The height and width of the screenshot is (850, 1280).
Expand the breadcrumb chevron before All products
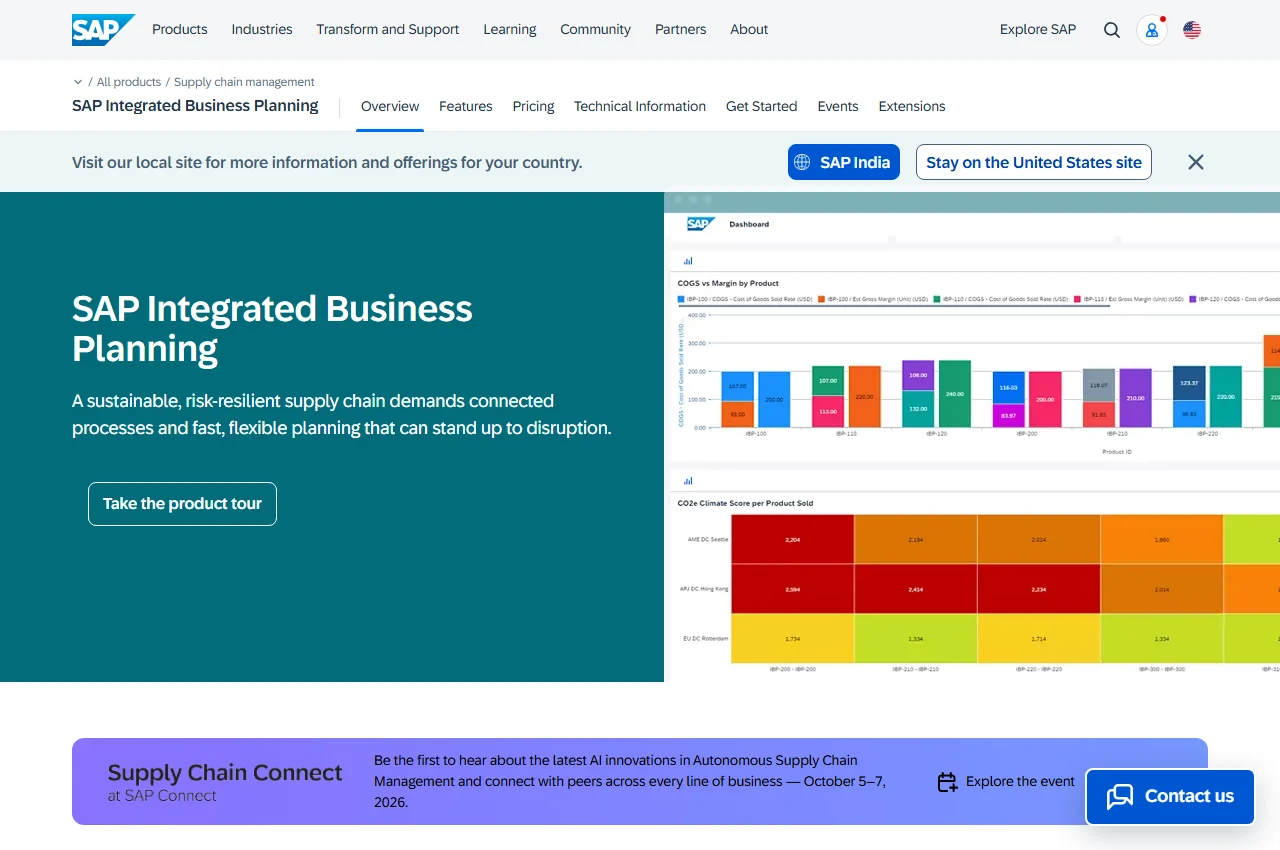pos(78,82)
